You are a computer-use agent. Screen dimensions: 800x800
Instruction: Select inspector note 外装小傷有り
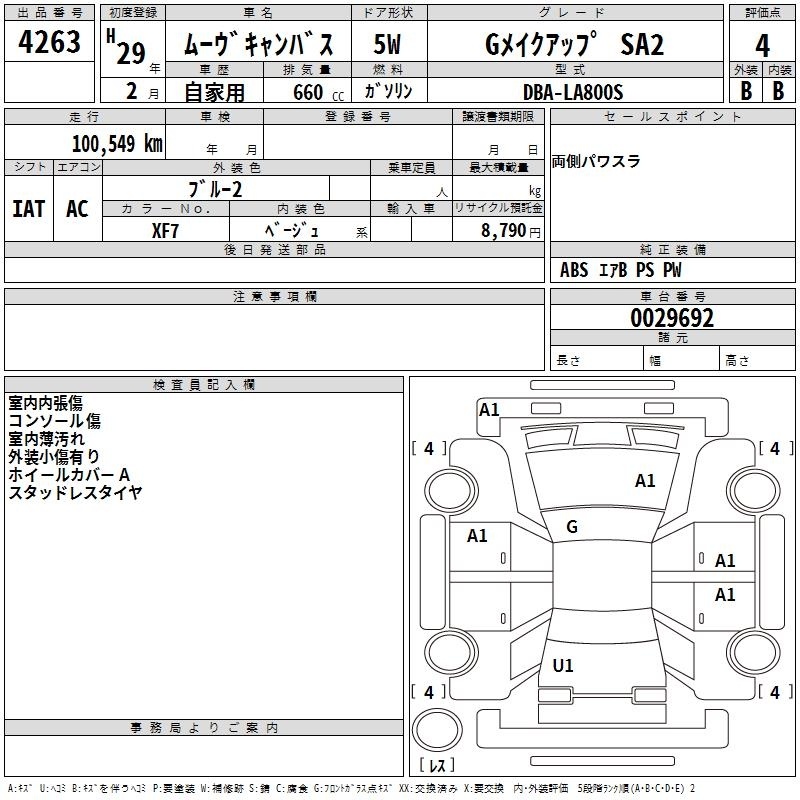(54, 457)
